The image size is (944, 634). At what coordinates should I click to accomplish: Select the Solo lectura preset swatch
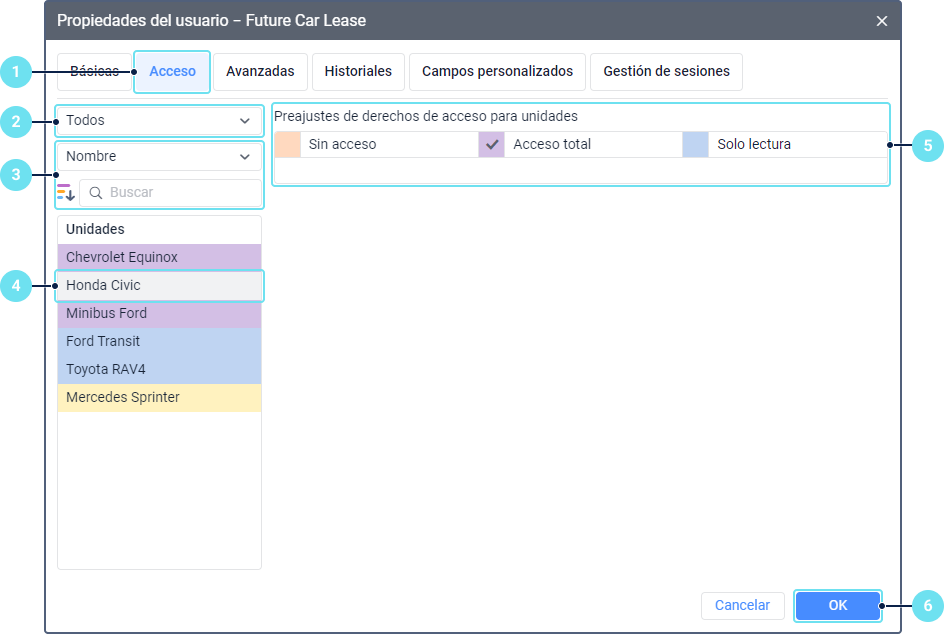695,144
